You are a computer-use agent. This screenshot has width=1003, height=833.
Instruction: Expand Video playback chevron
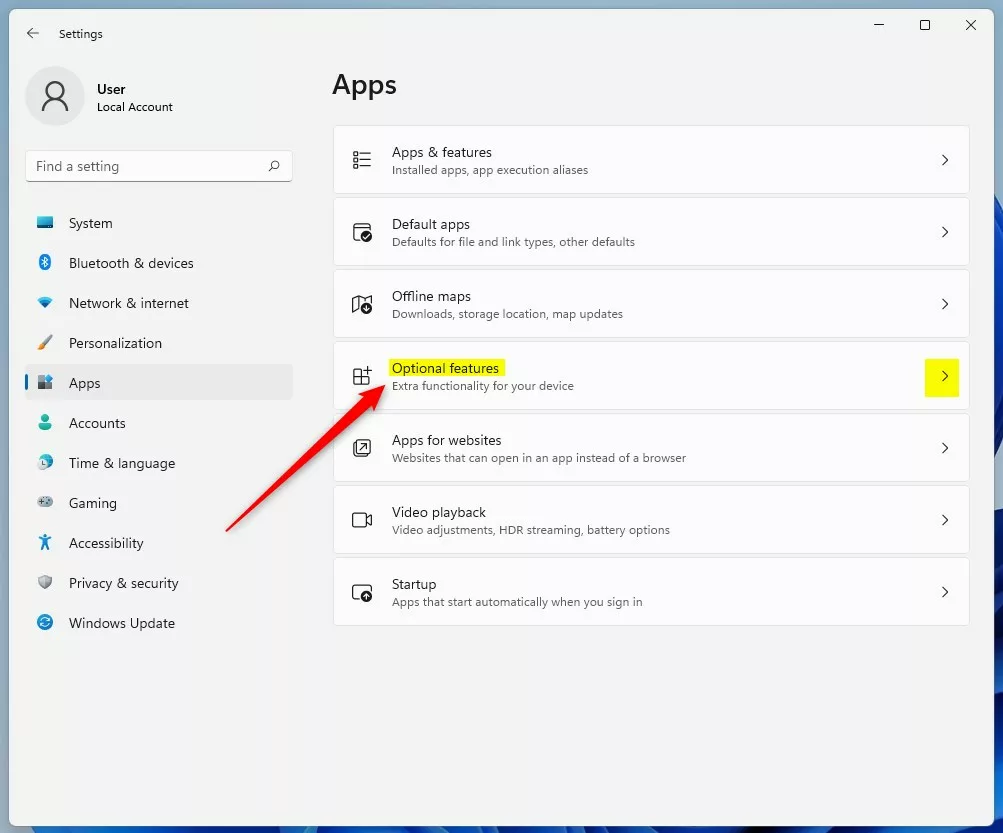tap(945, 520)
